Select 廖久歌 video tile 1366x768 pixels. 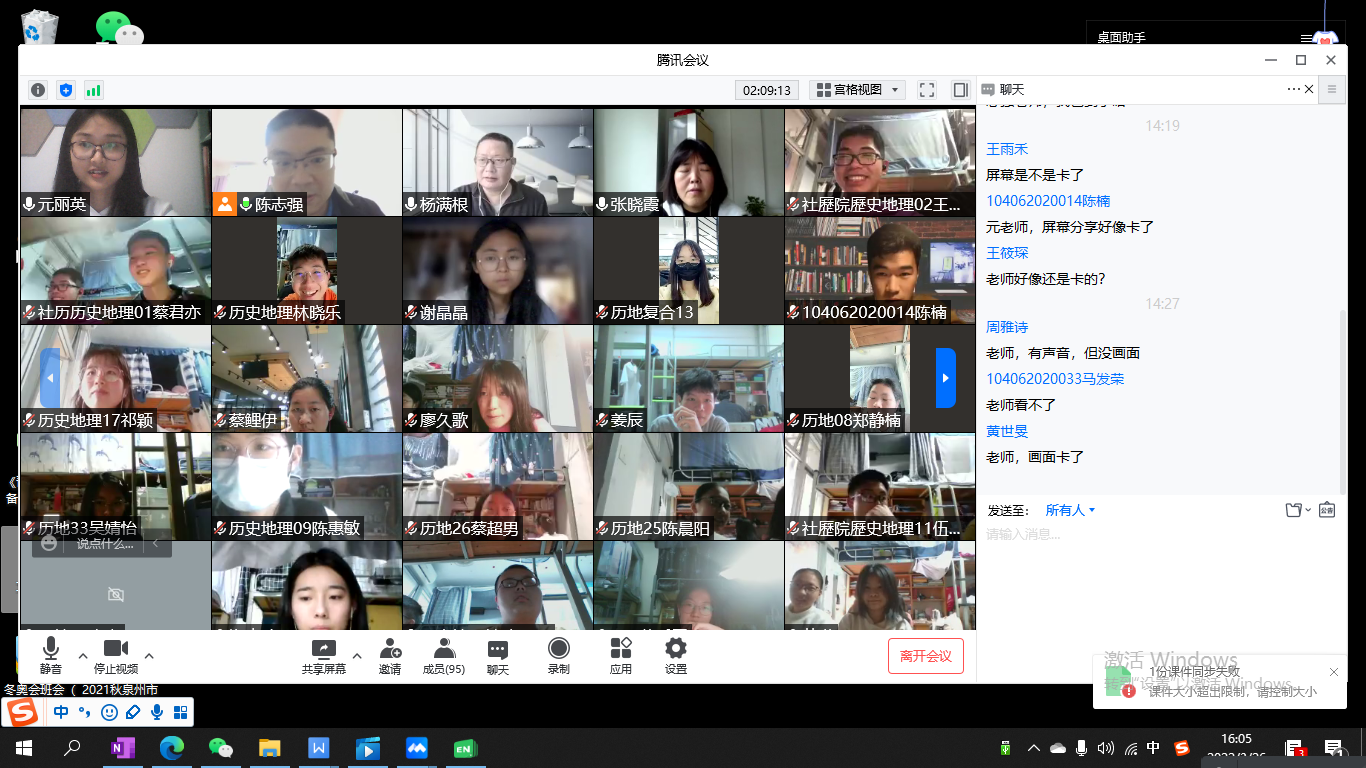coord(497,378)
